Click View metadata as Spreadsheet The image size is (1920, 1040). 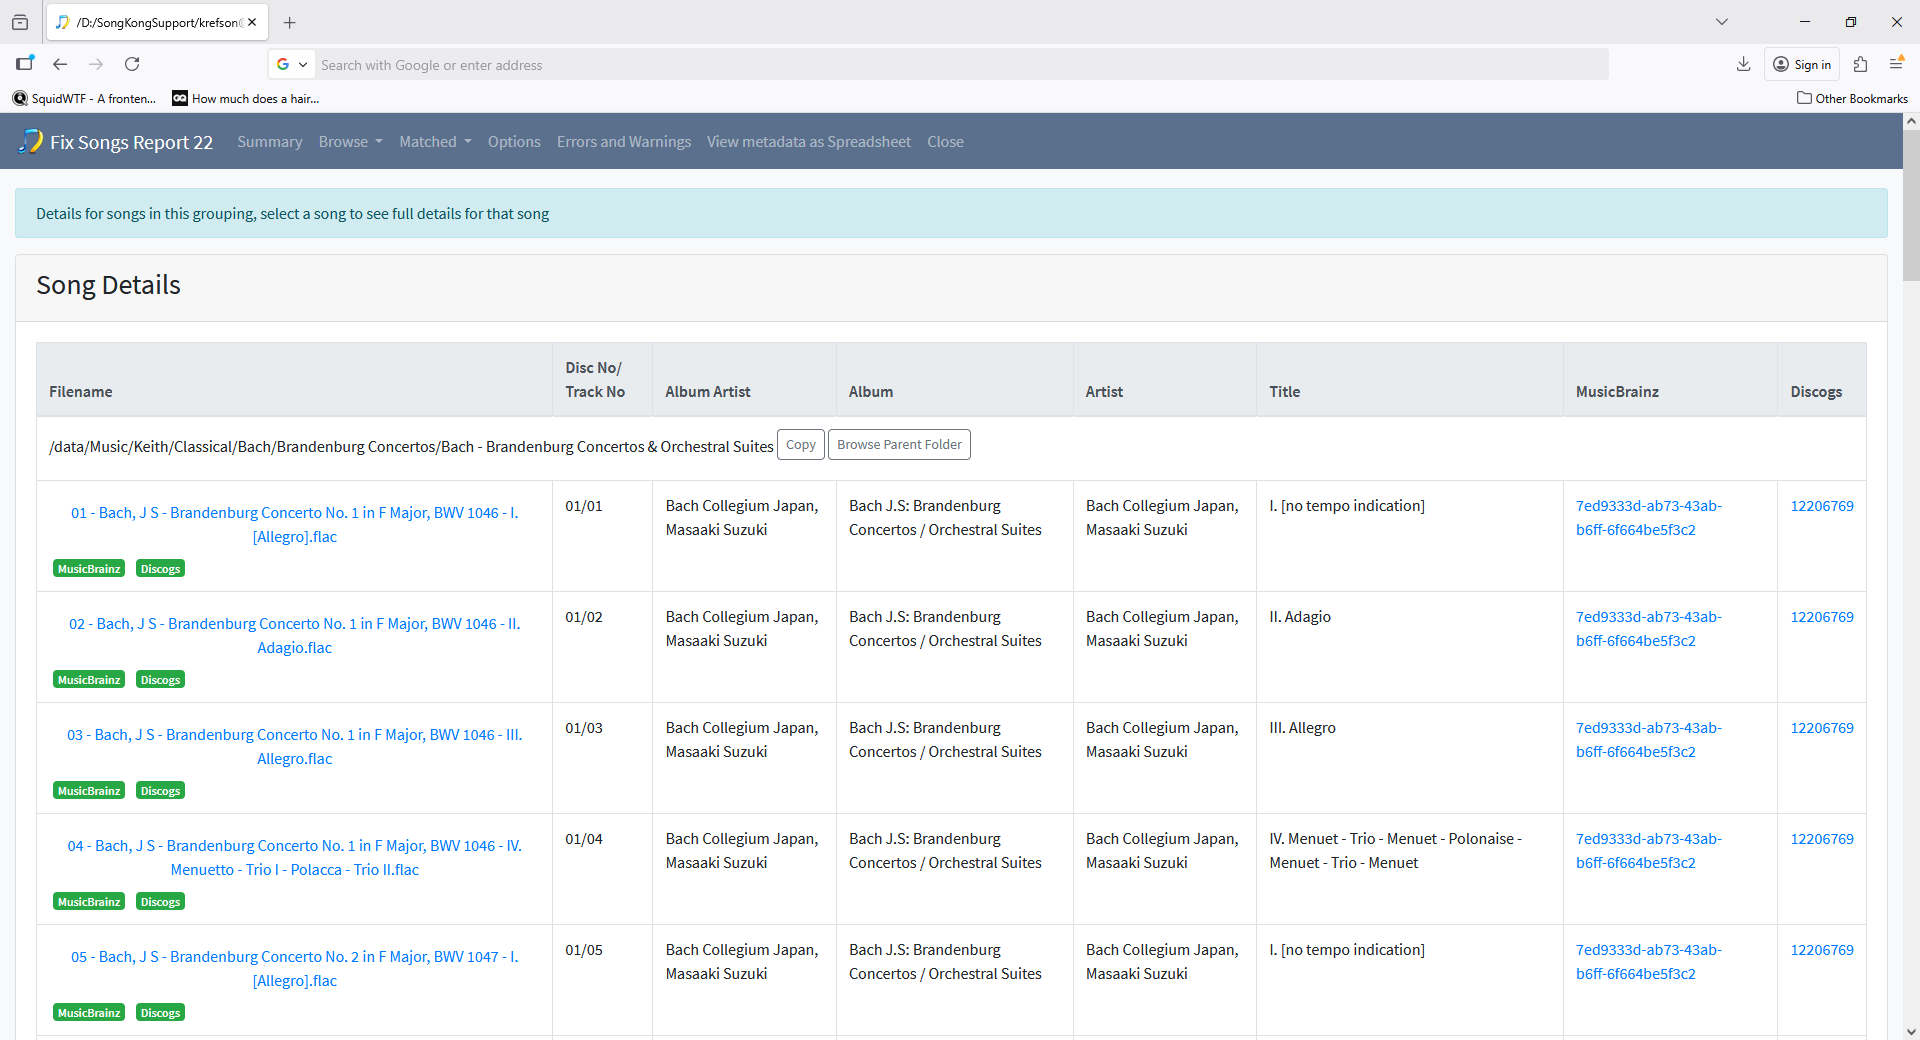[x=808, y=142]
